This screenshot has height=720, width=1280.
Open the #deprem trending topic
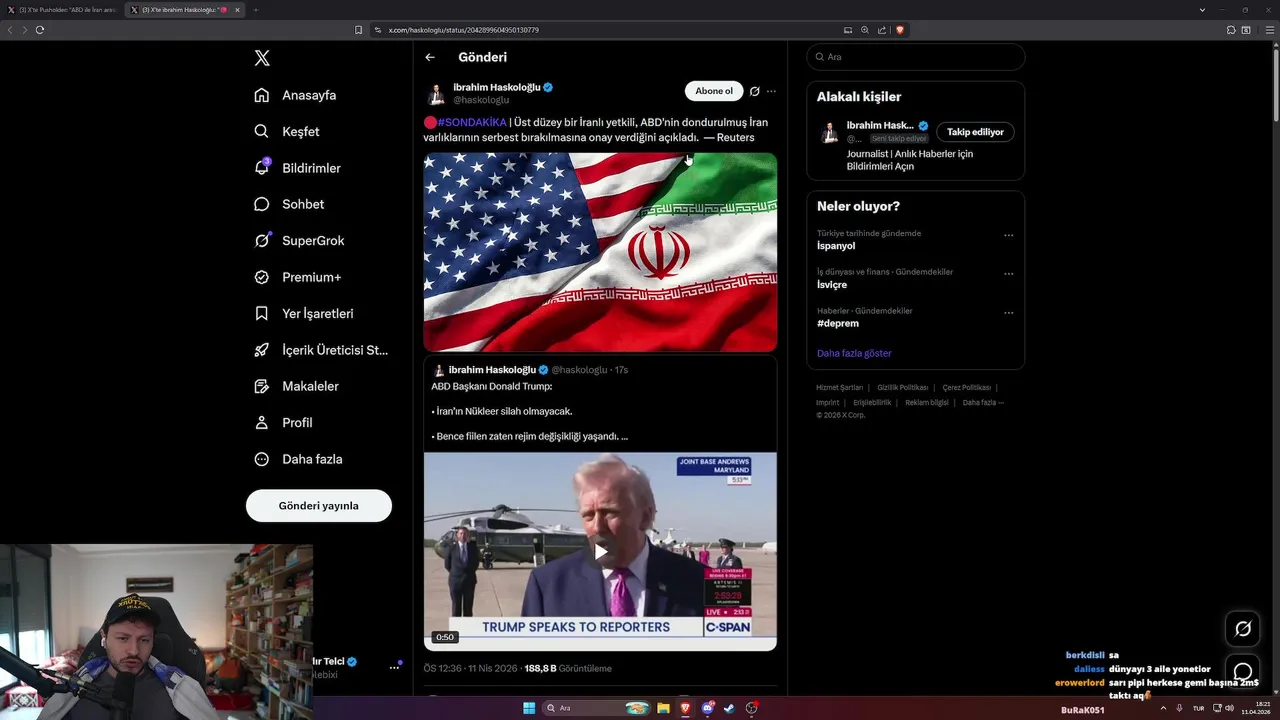tap(838, 323)
